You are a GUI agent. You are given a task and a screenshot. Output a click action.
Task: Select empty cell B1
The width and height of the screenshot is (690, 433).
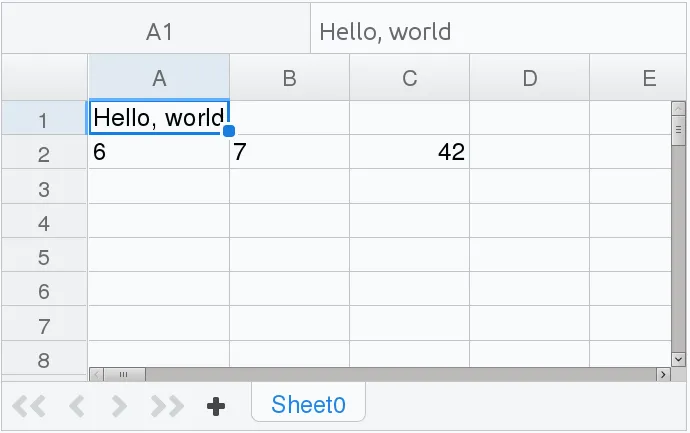pos(290,117)
